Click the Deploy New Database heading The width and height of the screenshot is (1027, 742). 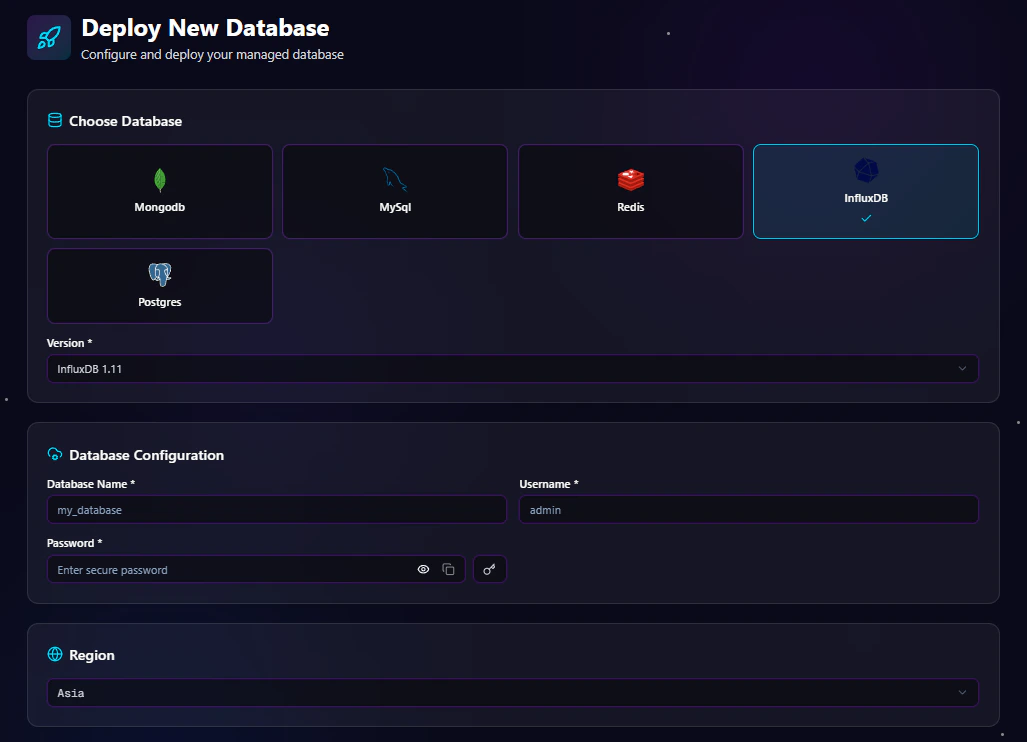(x=205, y=28)
